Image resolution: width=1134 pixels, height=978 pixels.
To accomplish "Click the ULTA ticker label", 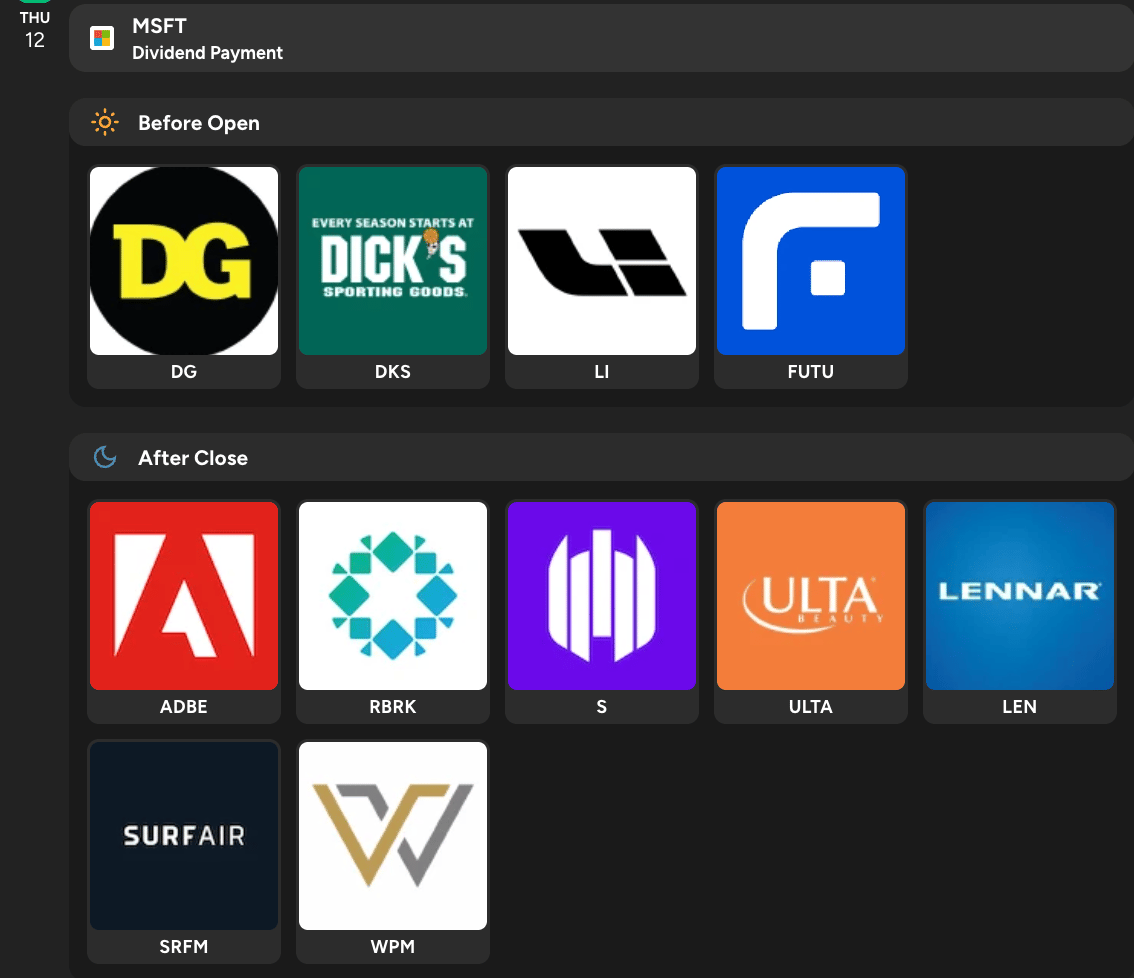I will coord(811,707).
